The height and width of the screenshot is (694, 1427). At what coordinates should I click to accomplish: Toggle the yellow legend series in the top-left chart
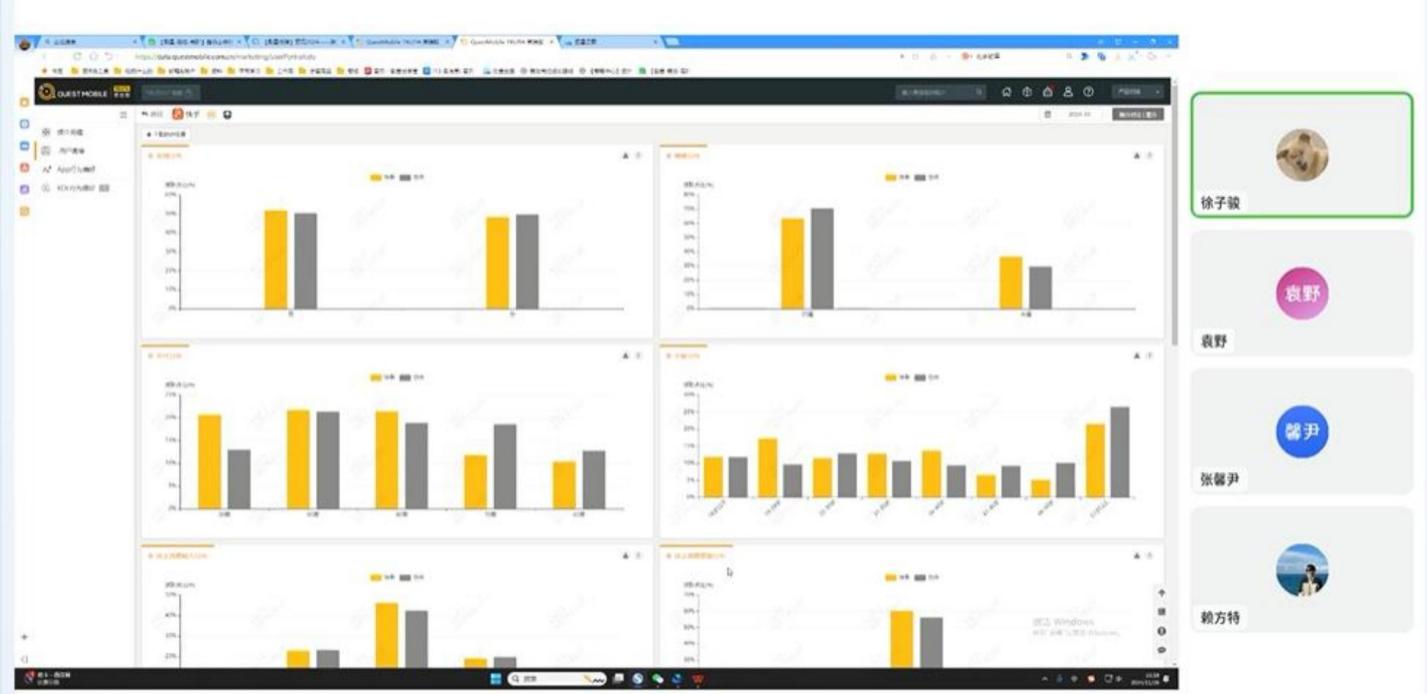click(x=384, y=177)
